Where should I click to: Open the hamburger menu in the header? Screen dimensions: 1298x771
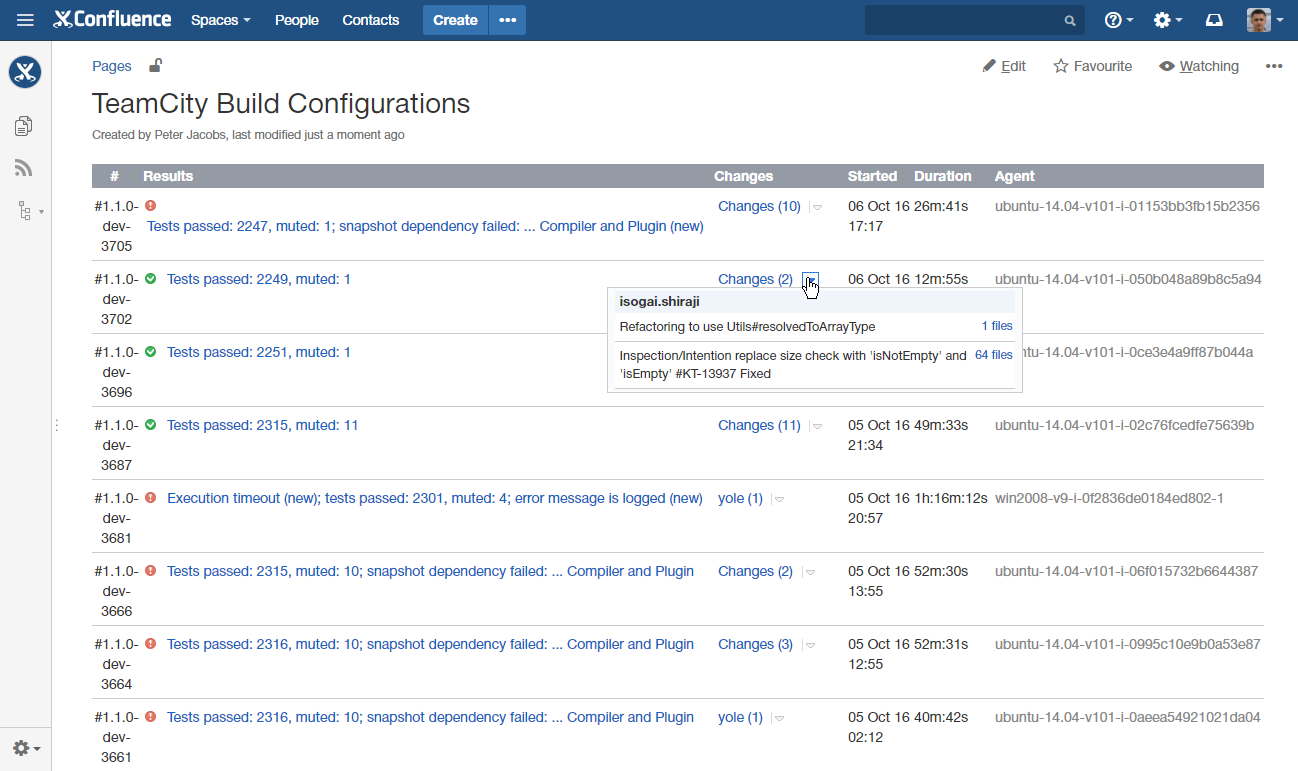click(25, 20)
